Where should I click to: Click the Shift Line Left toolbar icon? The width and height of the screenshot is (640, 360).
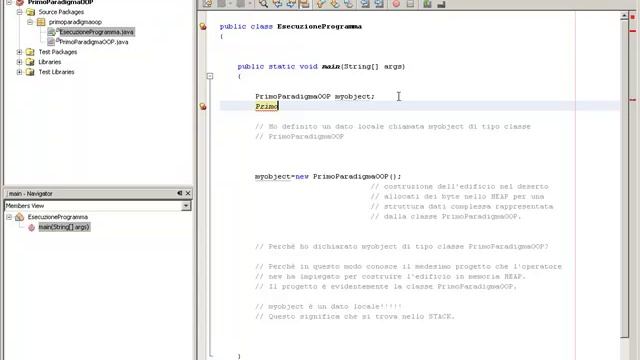(365, 4)
